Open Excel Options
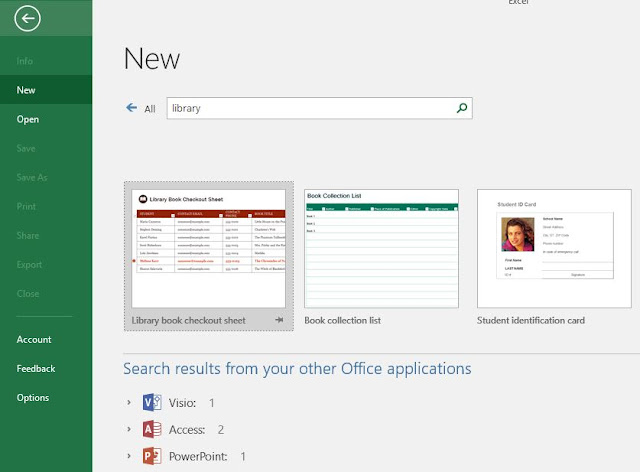The image size is (640, 472). point(46,398)
